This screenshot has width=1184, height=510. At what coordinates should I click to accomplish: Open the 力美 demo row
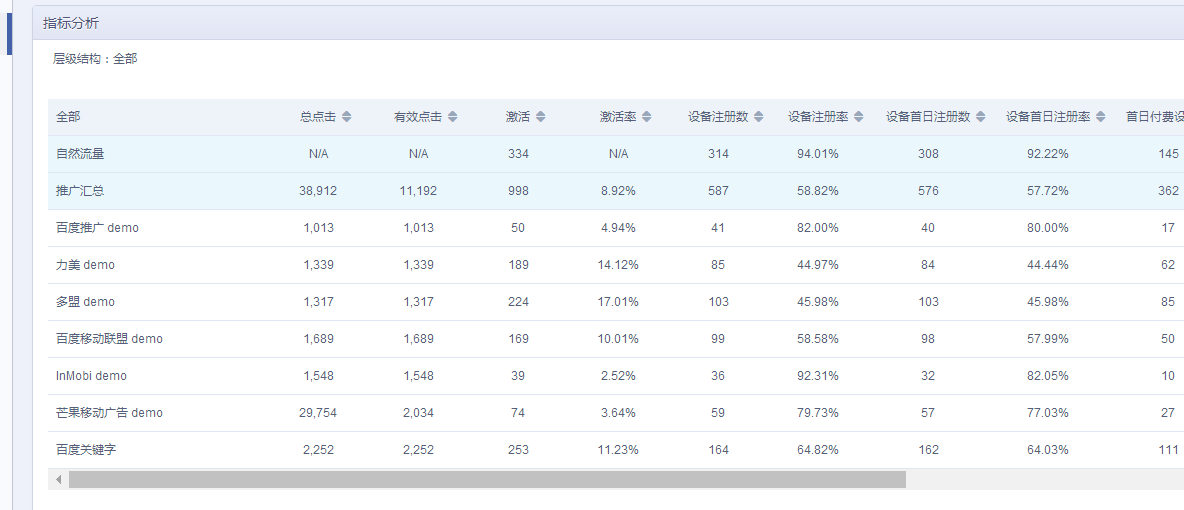pyautogui.click(x=85, y=265)
